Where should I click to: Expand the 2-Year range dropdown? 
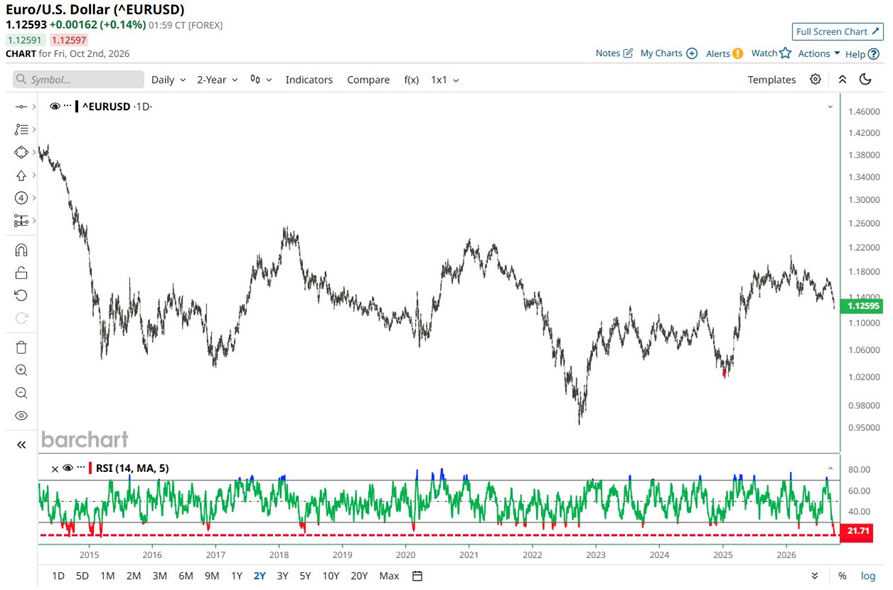coord(218,80)
